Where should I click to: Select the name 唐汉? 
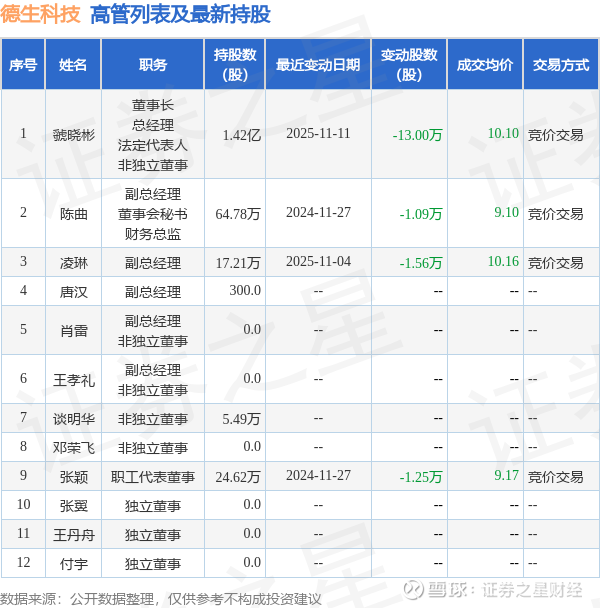73,292
